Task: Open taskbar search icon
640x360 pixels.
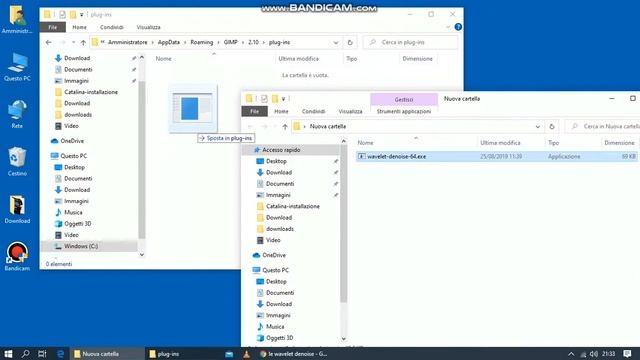Action: click(25, 354)
